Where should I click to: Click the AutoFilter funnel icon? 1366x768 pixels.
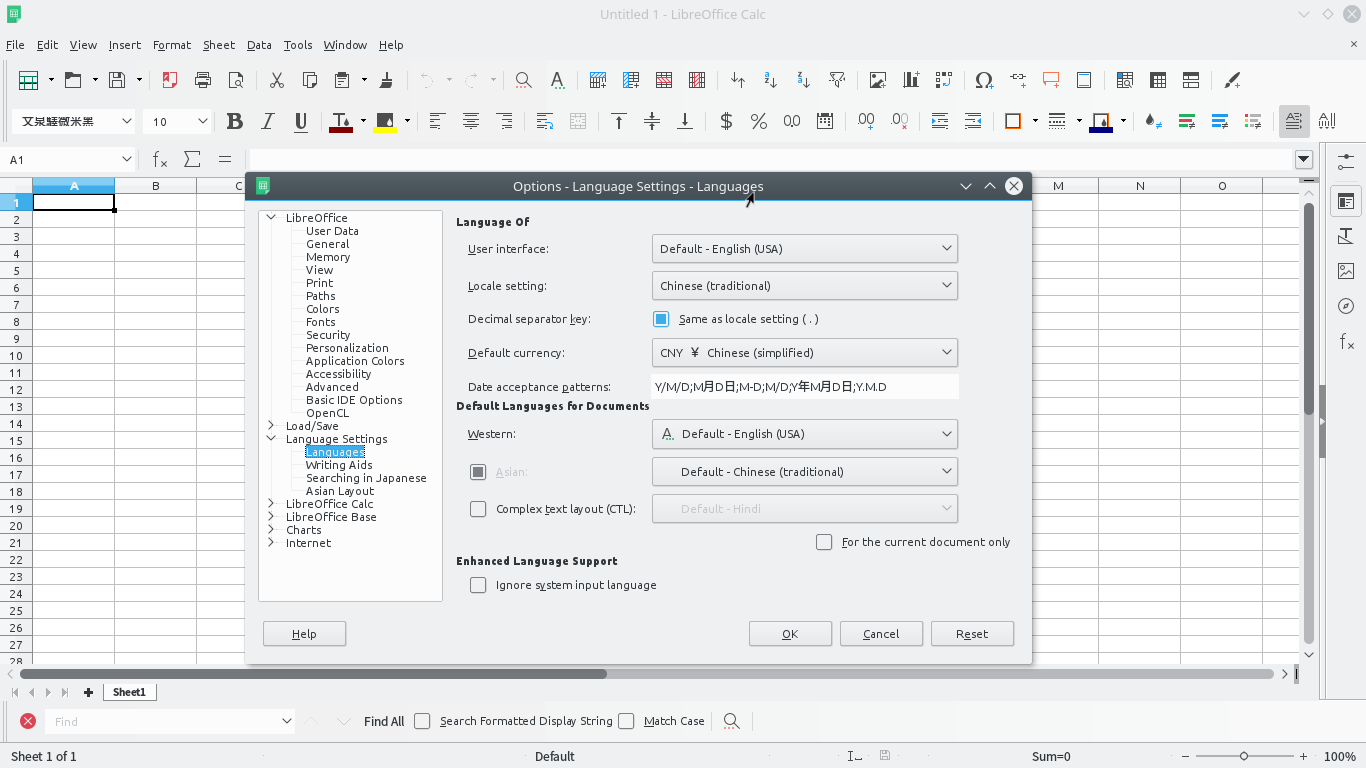pyautogui.click(x=837, y=80)
